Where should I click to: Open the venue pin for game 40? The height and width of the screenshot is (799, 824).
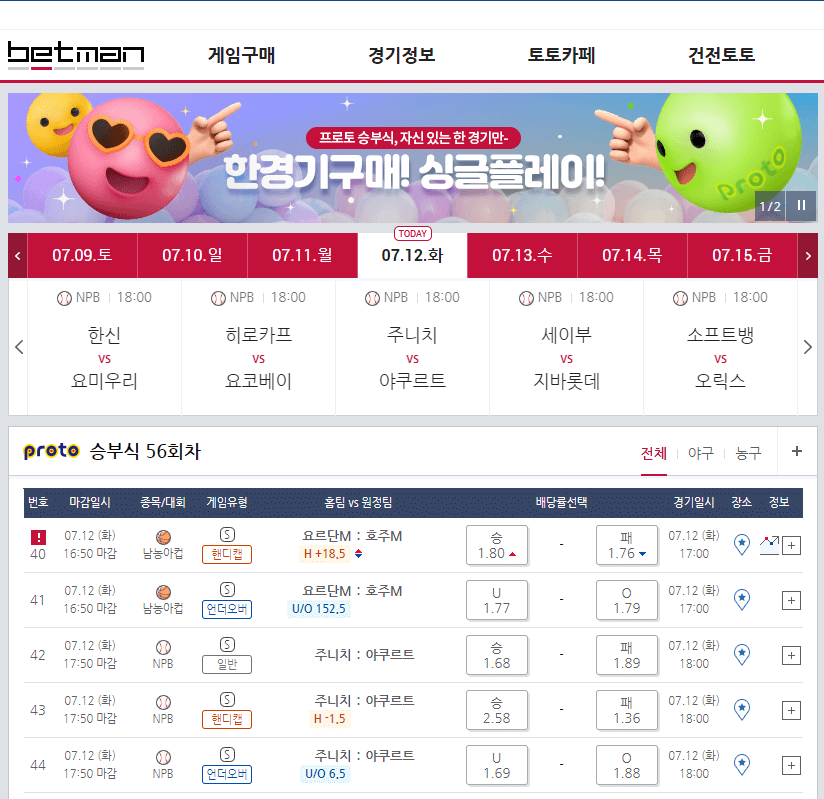point(741,544)
